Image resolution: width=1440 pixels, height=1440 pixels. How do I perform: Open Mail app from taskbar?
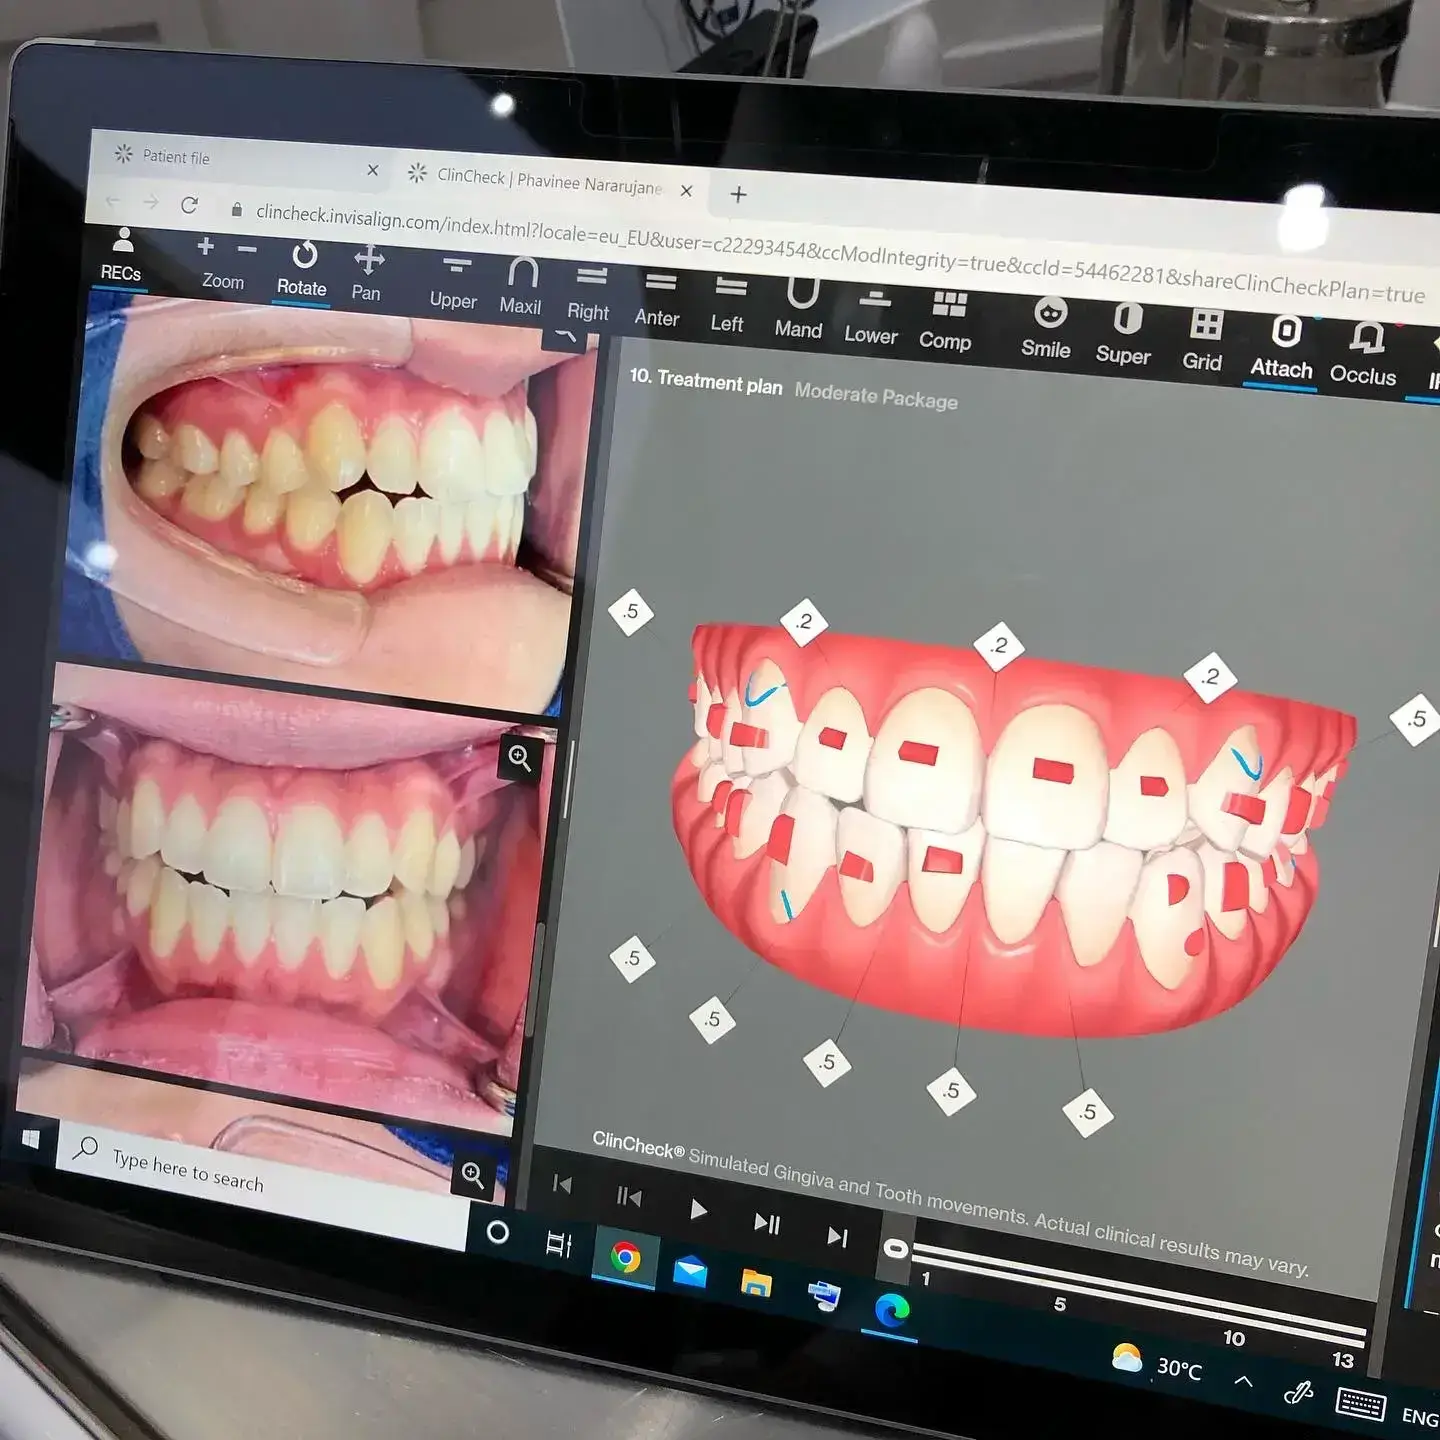click(690, 1270)
